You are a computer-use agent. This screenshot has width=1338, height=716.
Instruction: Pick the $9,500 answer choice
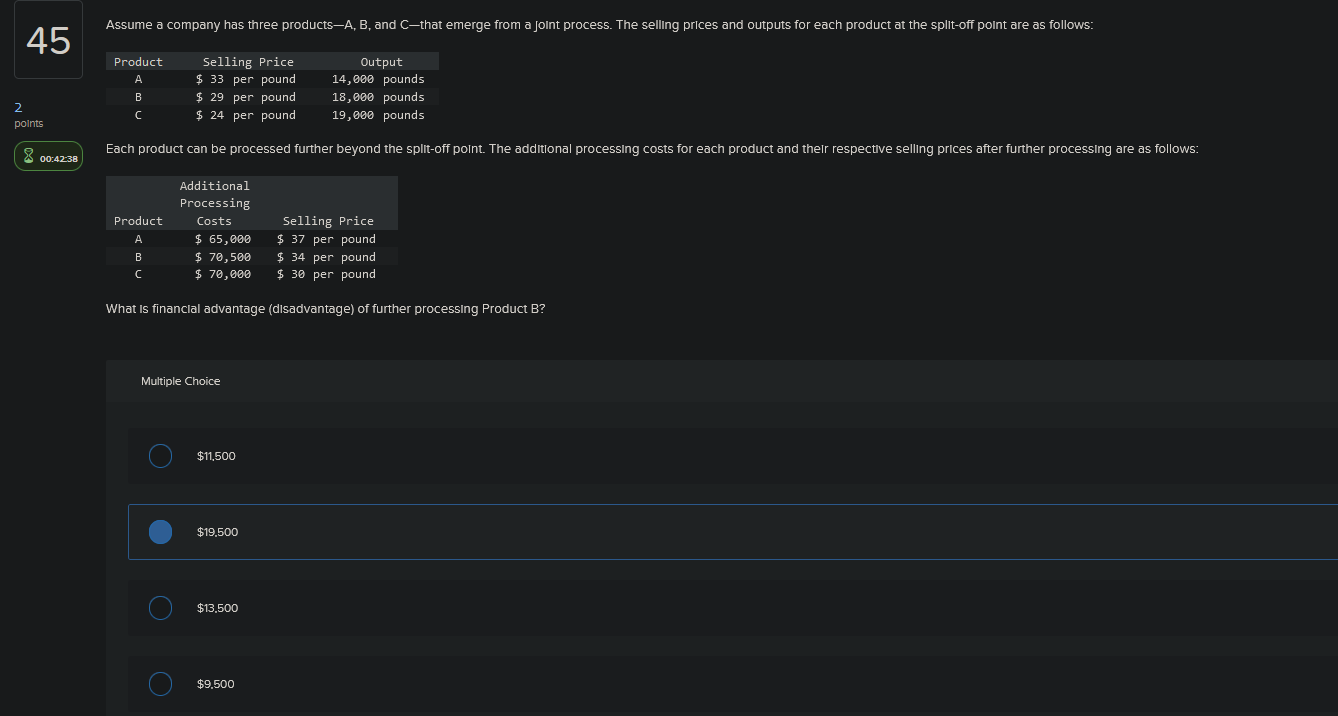(160, 683)
